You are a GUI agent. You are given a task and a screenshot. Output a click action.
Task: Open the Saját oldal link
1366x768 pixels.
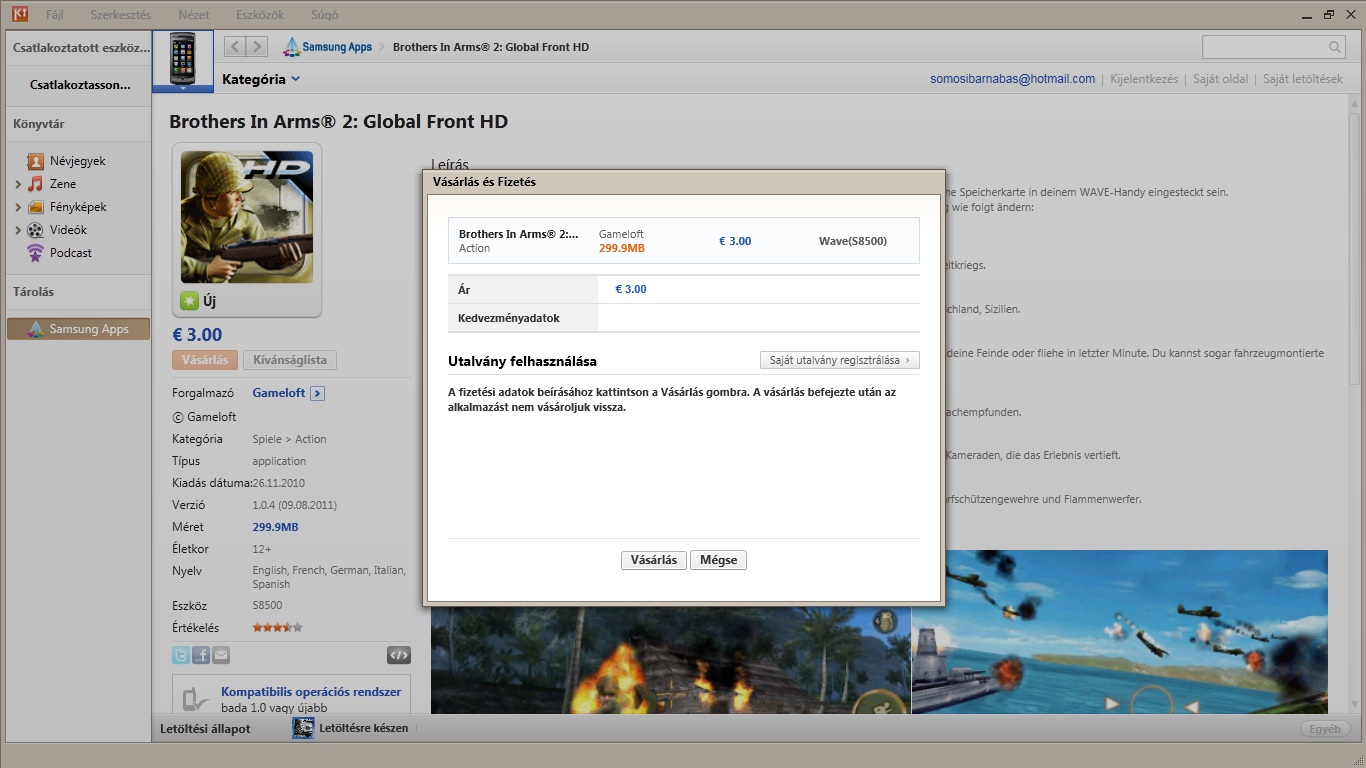(1220, 79)
